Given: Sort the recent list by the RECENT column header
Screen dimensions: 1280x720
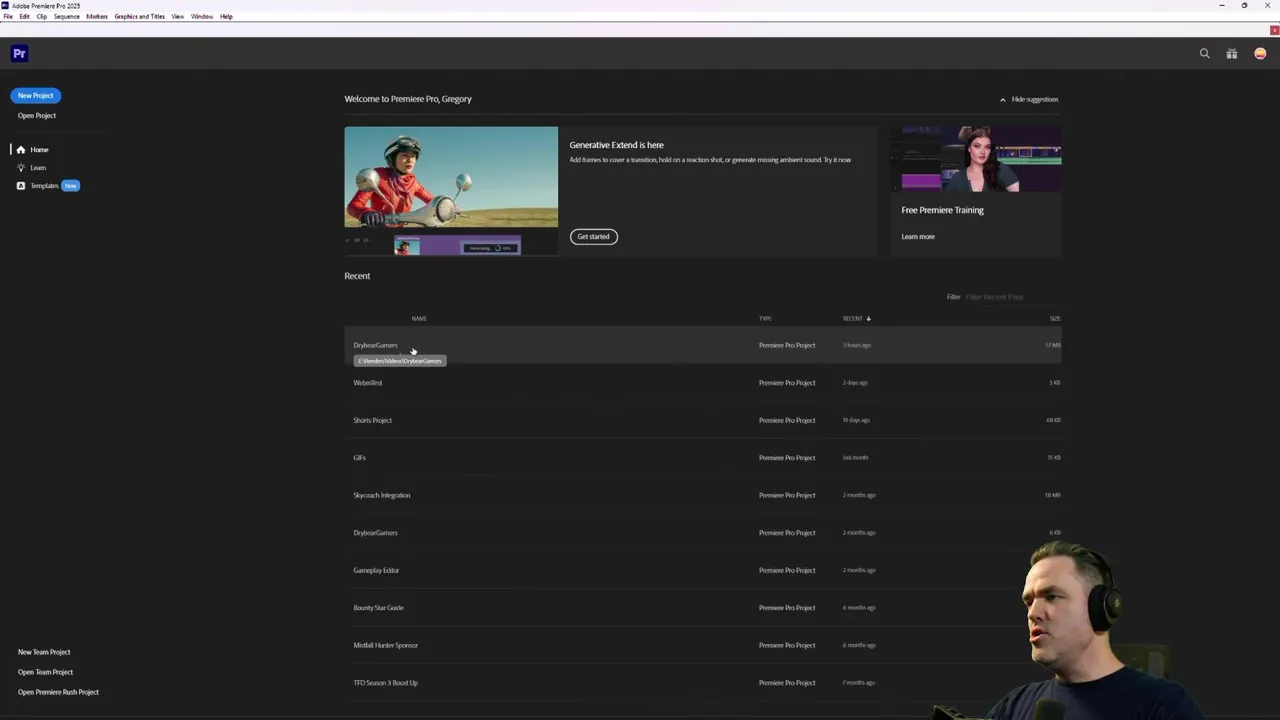Looking at the screenshot, I should coord(852,319).
